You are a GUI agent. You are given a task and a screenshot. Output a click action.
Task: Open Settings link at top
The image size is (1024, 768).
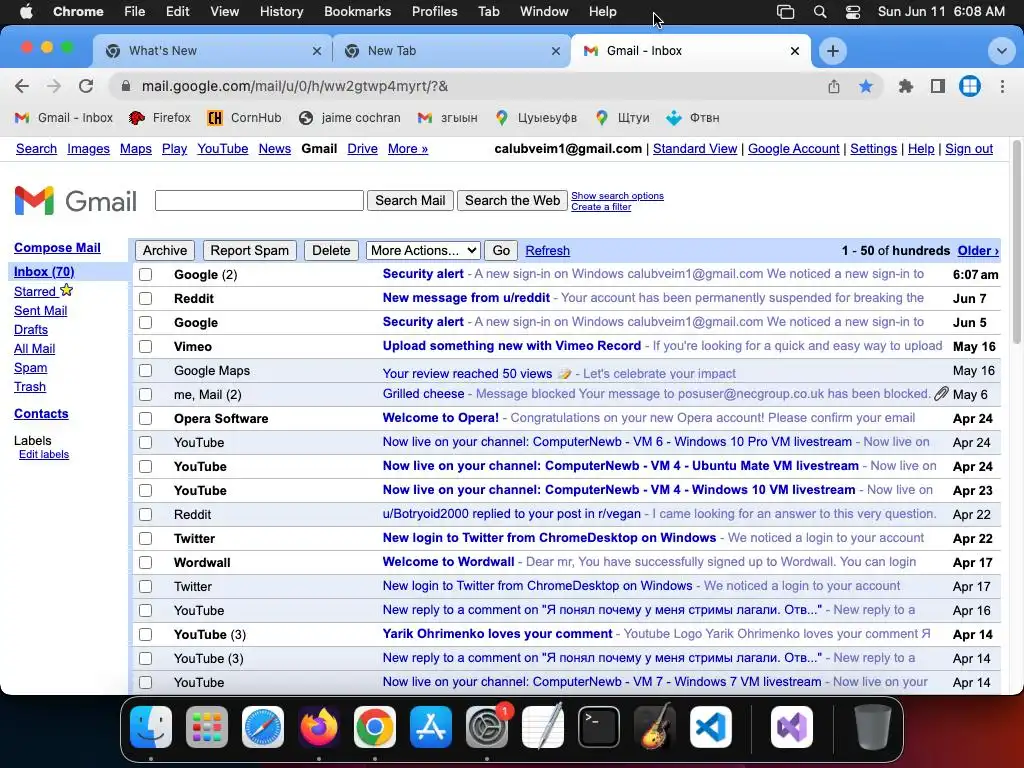tap(873, 148)
